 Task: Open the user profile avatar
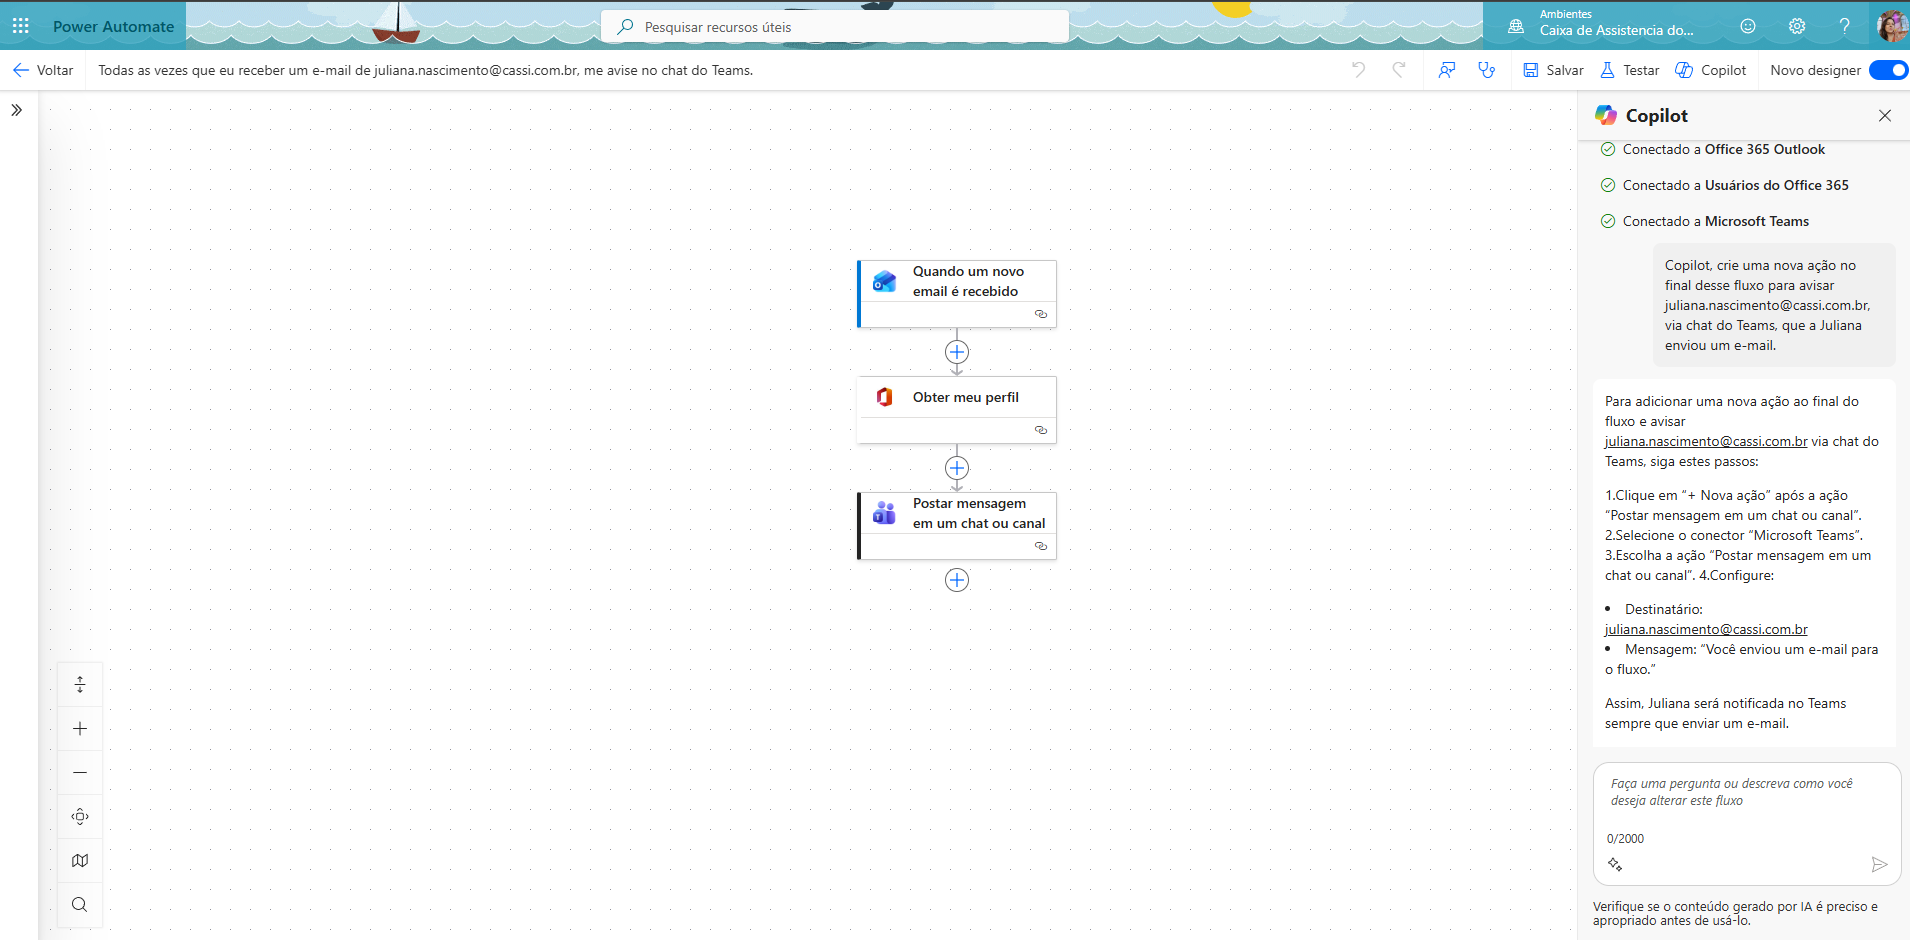point(1892,26)
